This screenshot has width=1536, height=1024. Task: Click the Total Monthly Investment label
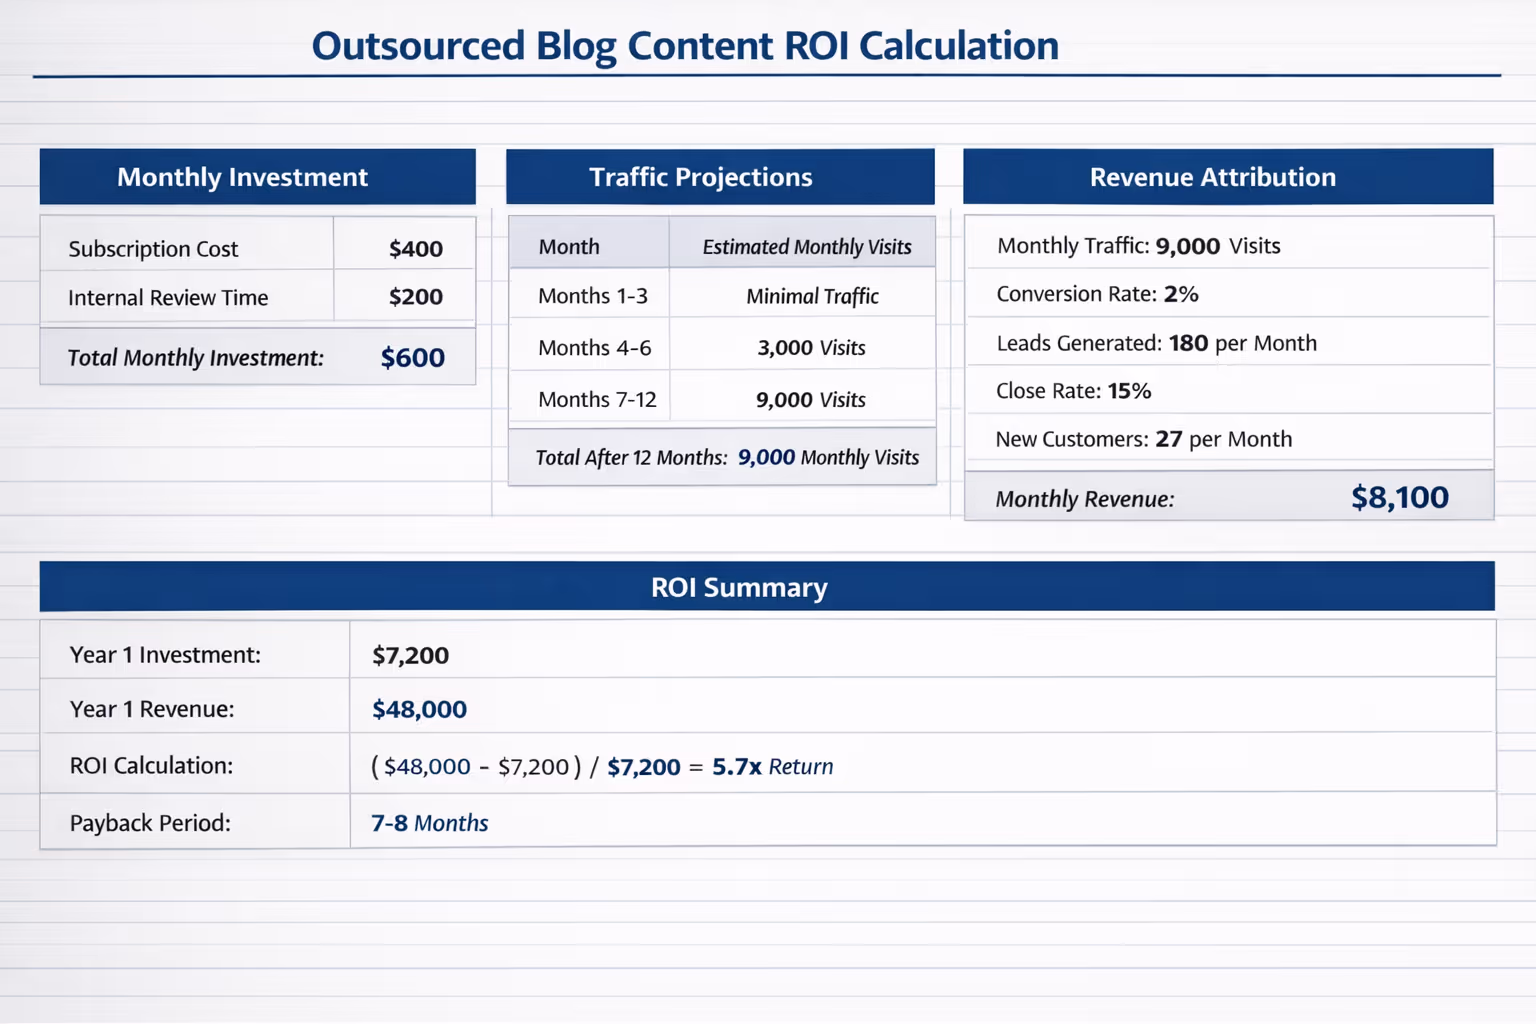tap(196, 358)
